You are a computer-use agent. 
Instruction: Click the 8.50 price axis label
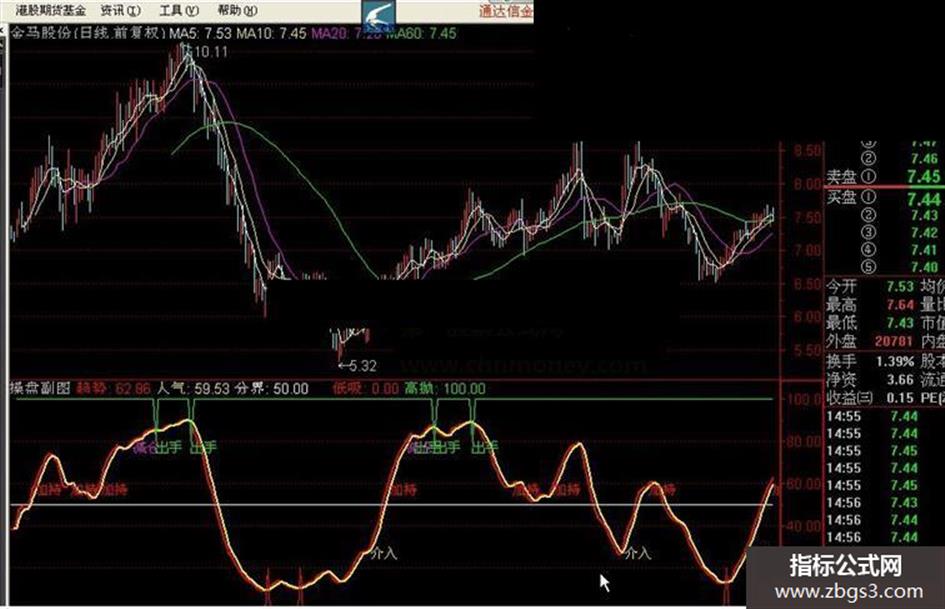[807, 150]
